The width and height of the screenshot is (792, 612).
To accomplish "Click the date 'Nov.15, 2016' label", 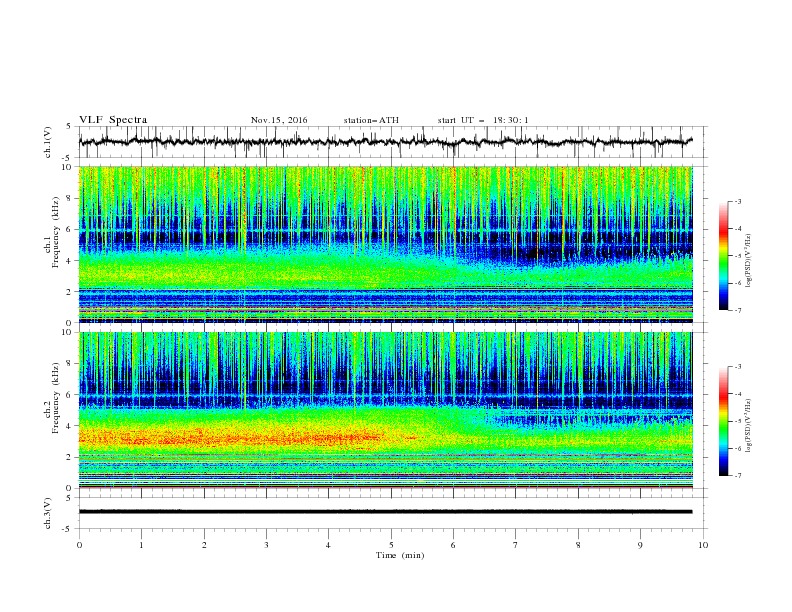I will pyautogui.click(x=279, y=120).
